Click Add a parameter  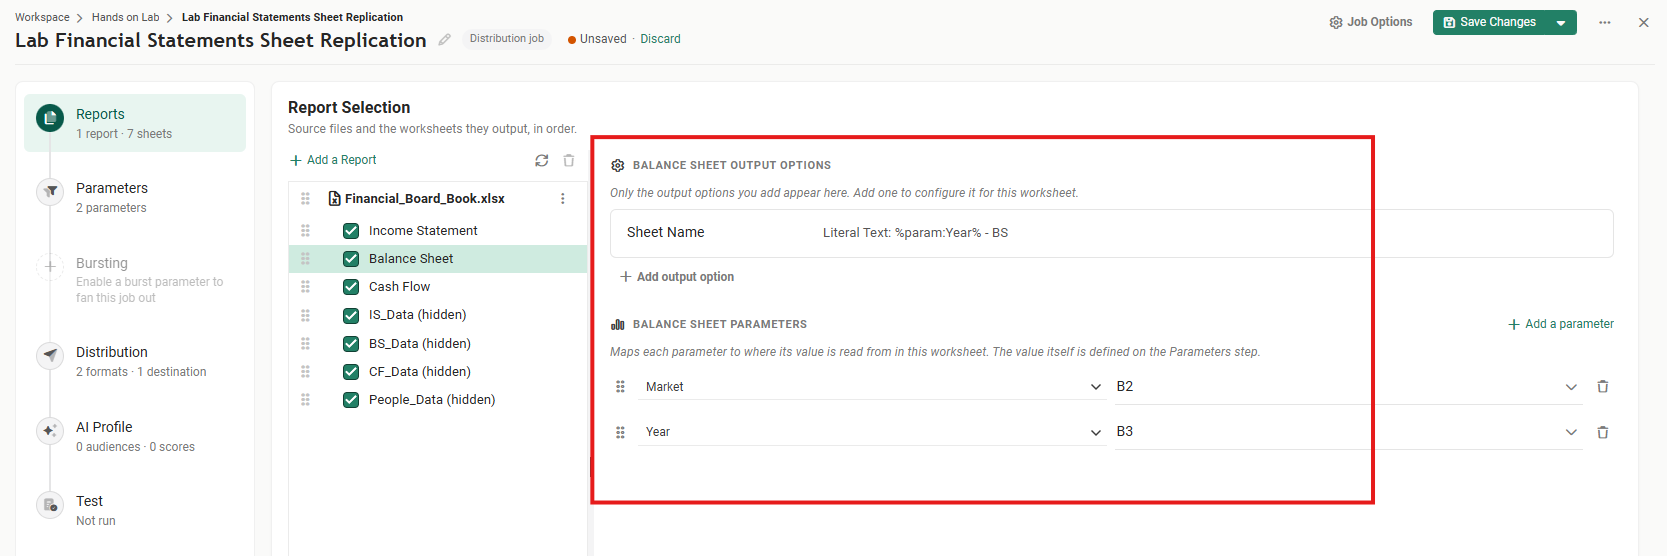[1561, 324]
